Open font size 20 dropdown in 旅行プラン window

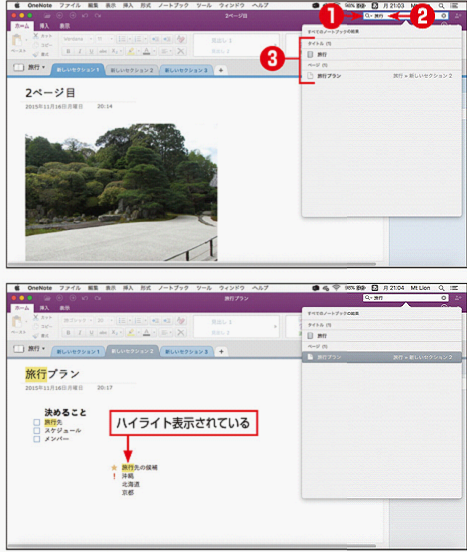click(x=105, y=320)
